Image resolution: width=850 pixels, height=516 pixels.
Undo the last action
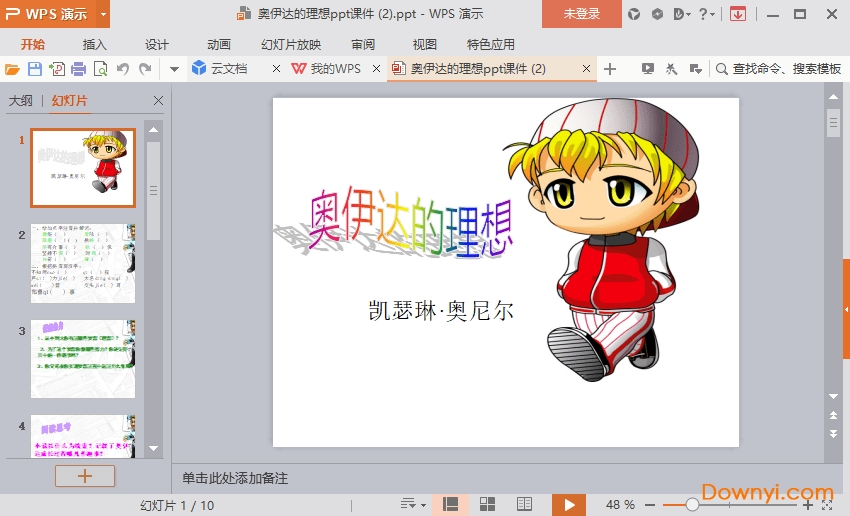123,69
